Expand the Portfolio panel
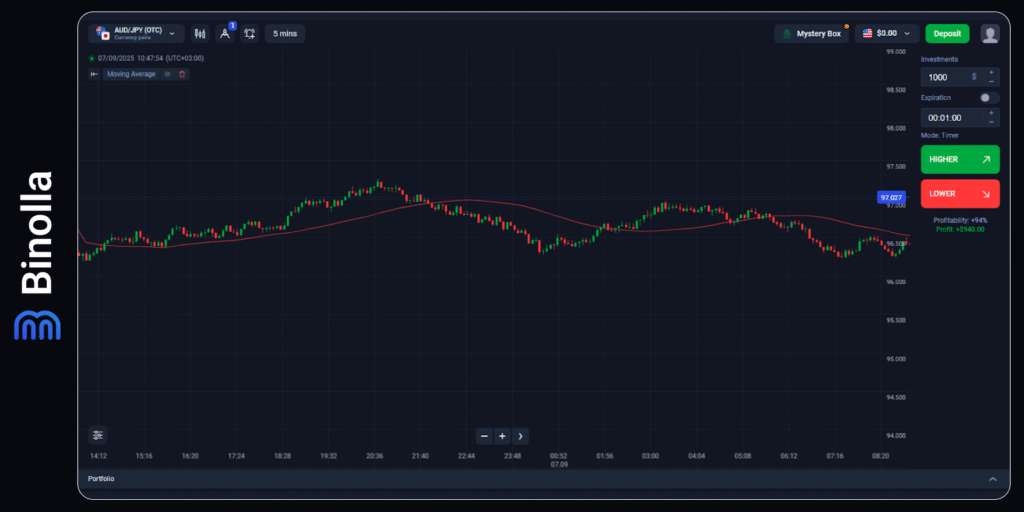Image resolution: width=1024 pixels, height=512 pixels. tap(992, 479)
